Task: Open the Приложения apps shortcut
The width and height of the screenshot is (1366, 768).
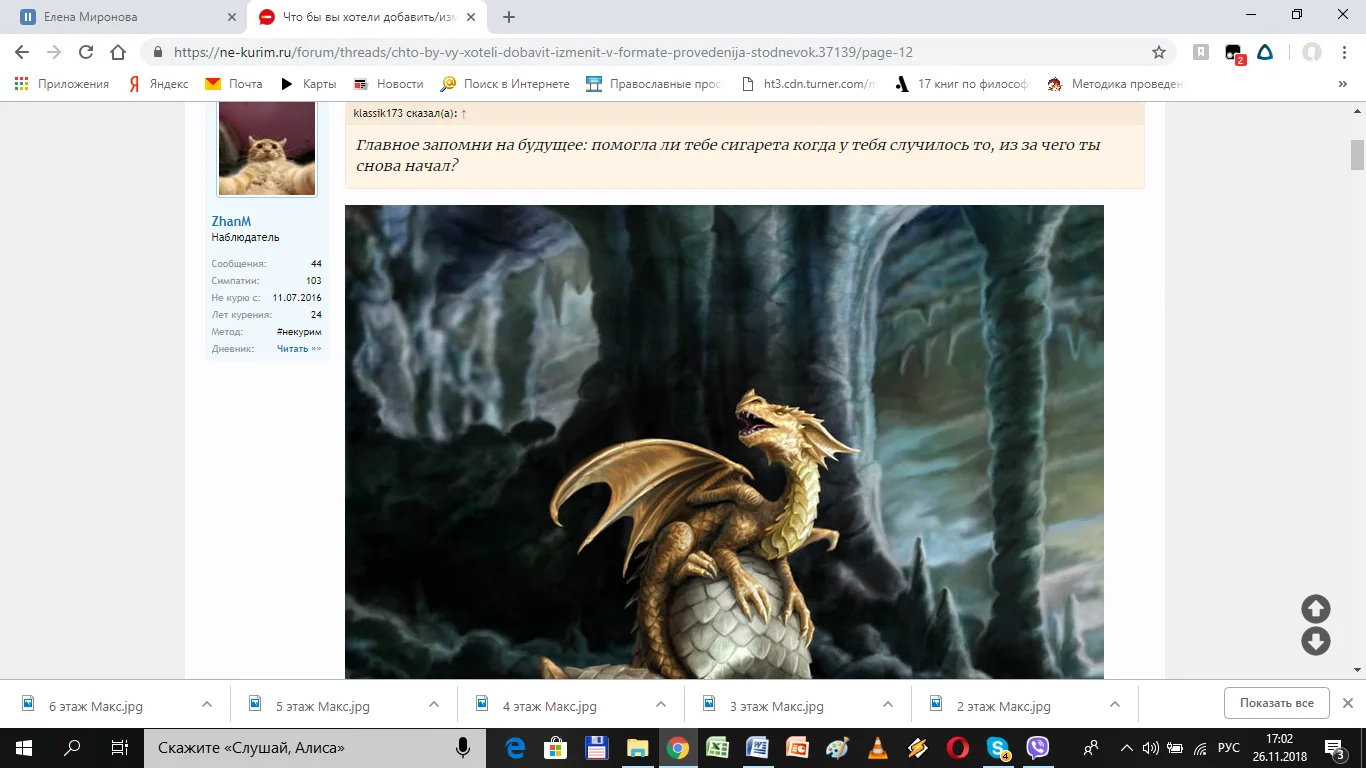Action: (62, 84)
